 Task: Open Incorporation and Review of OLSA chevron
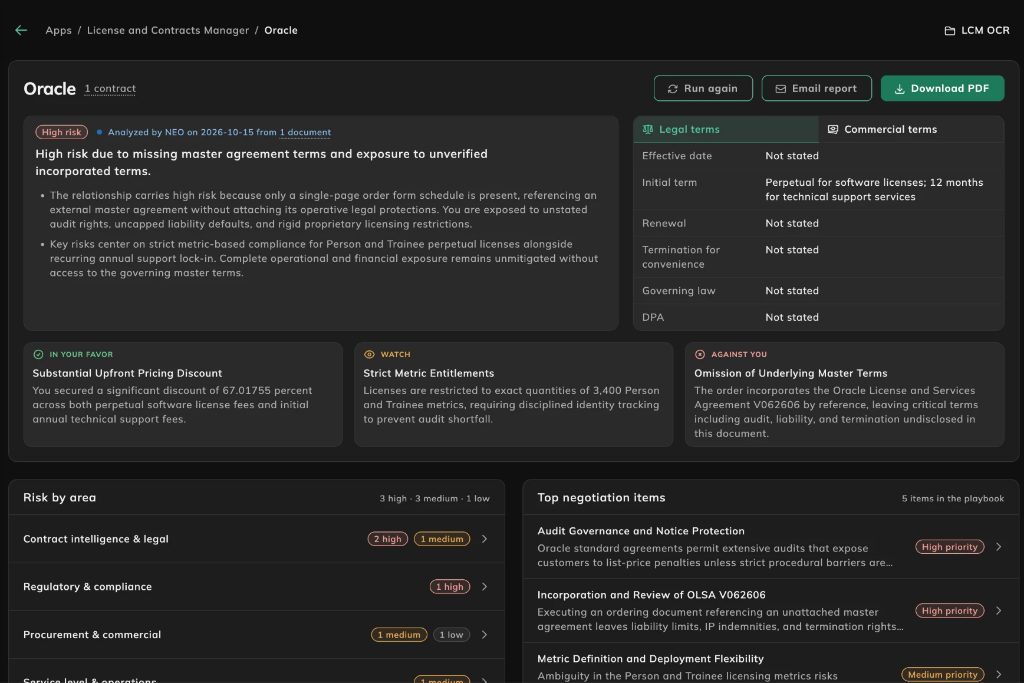click(x=999, y=611)
